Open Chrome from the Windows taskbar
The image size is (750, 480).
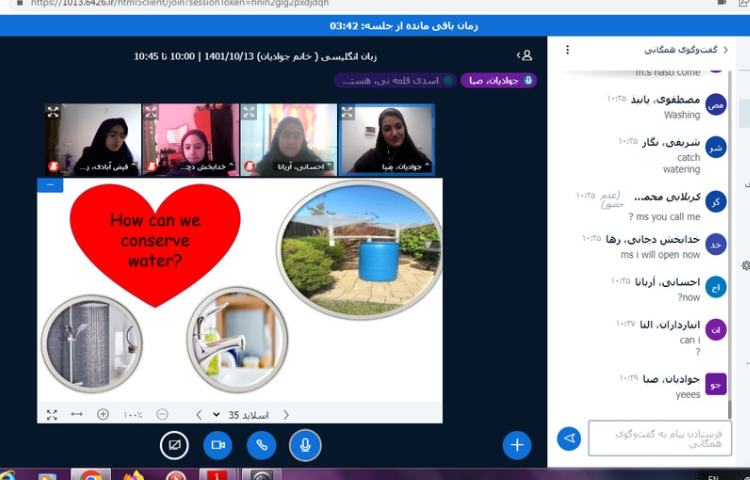point(90,475)
